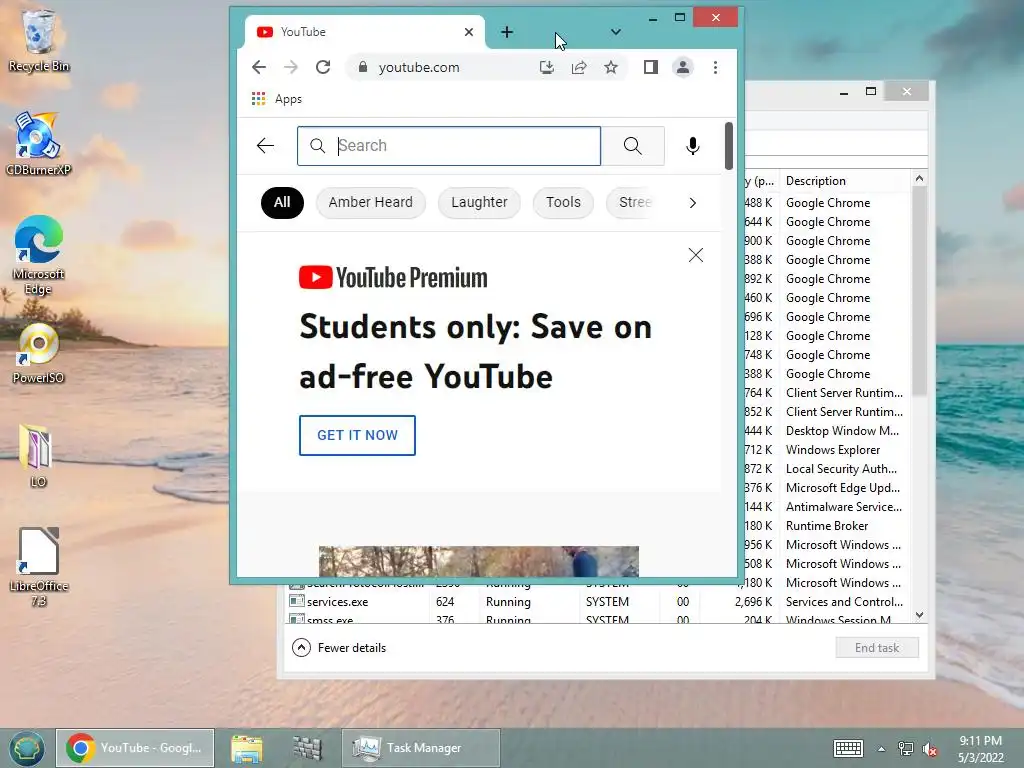Open File Explorer from the taskbar

[247, 748]
